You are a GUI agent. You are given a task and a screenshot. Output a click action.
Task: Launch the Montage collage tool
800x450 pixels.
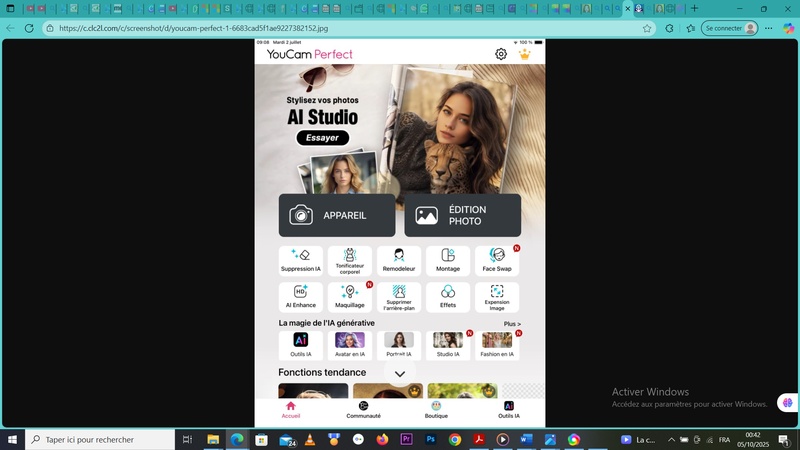pos(448,260)
